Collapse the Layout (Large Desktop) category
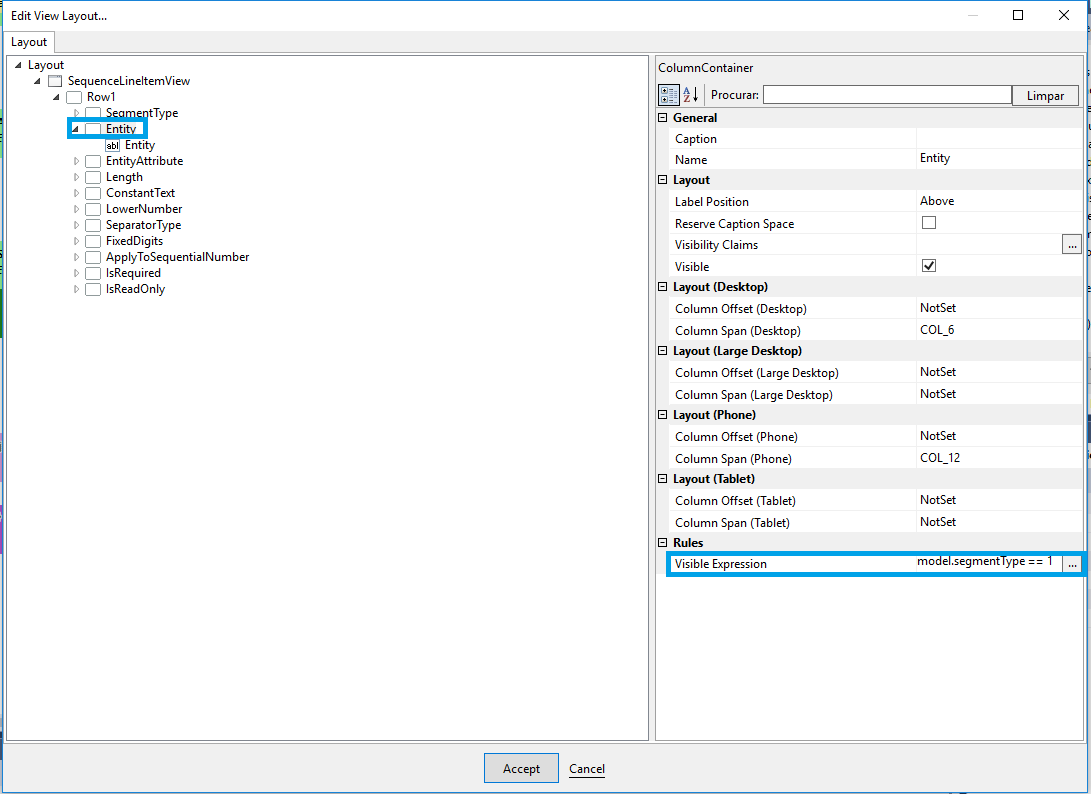Screen dimensions: 1091x794 tap(662, 351)
